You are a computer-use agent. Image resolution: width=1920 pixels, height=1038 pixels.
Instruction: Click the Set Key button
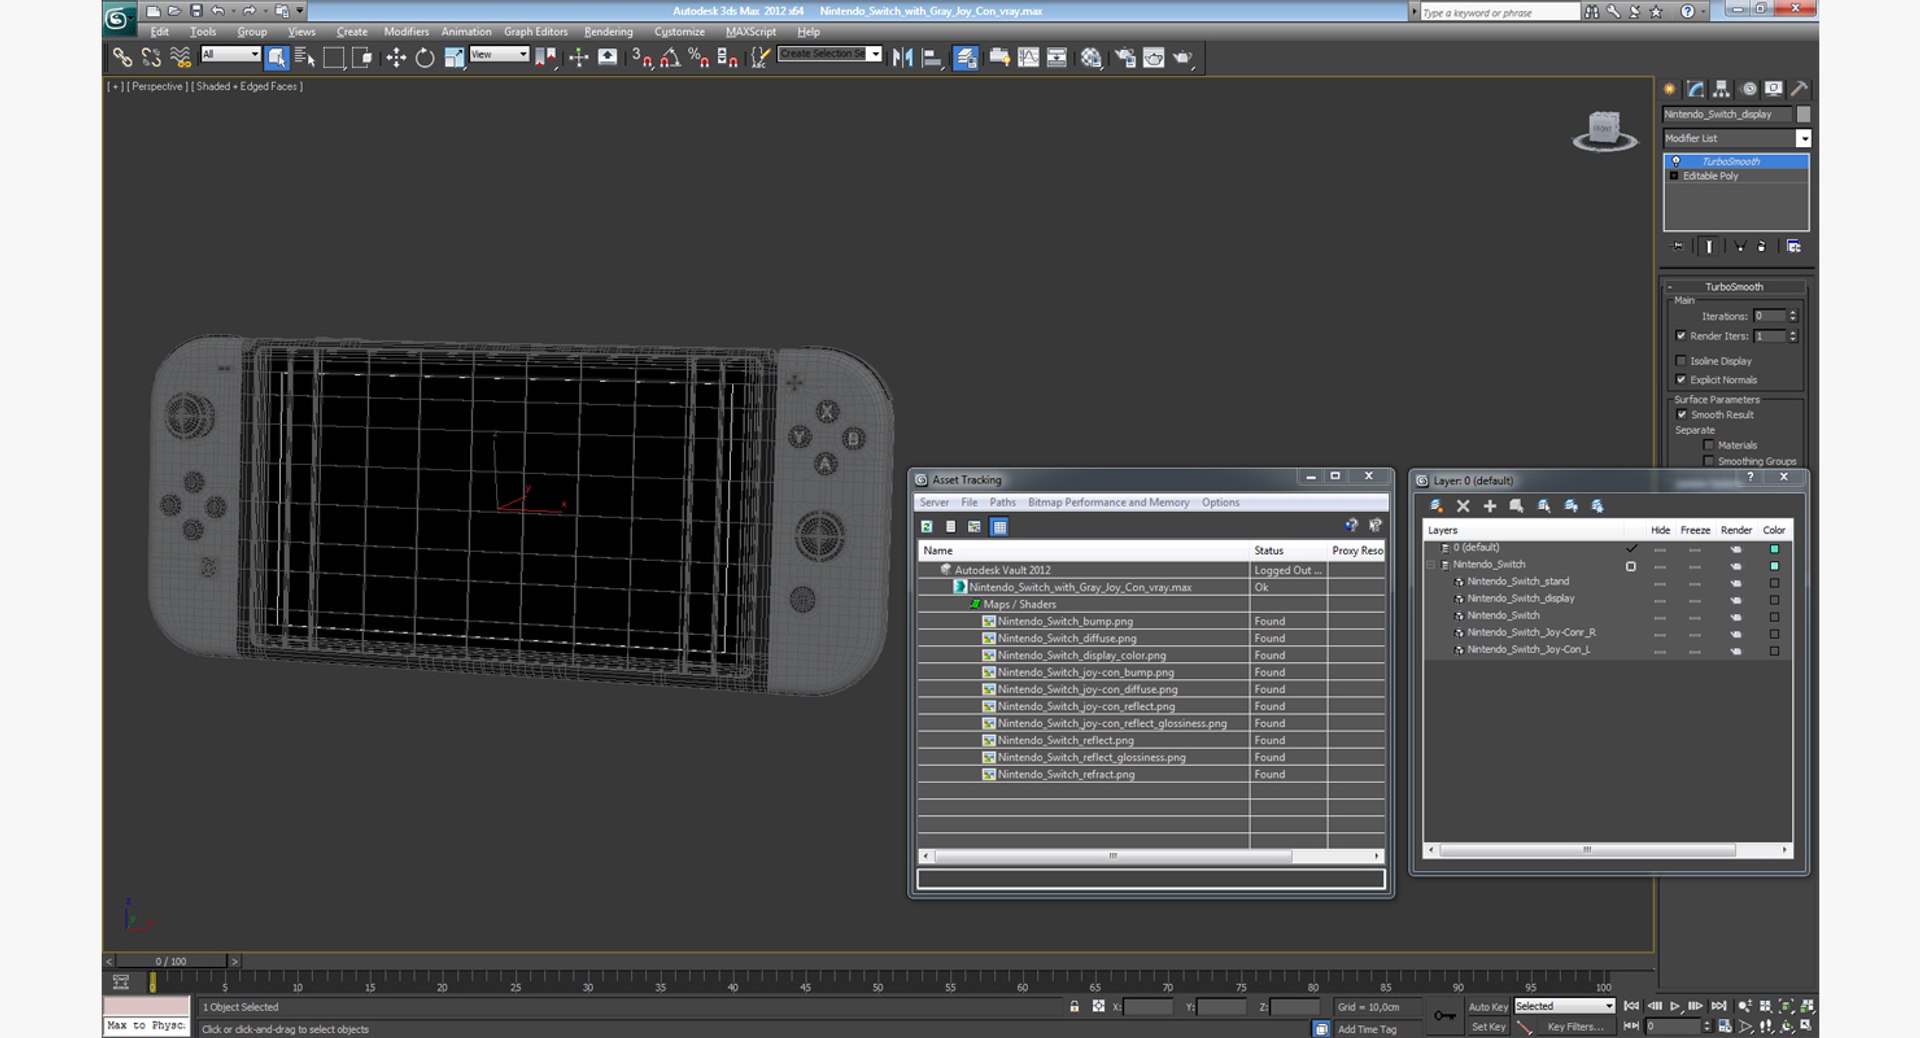(1488, 1026)
